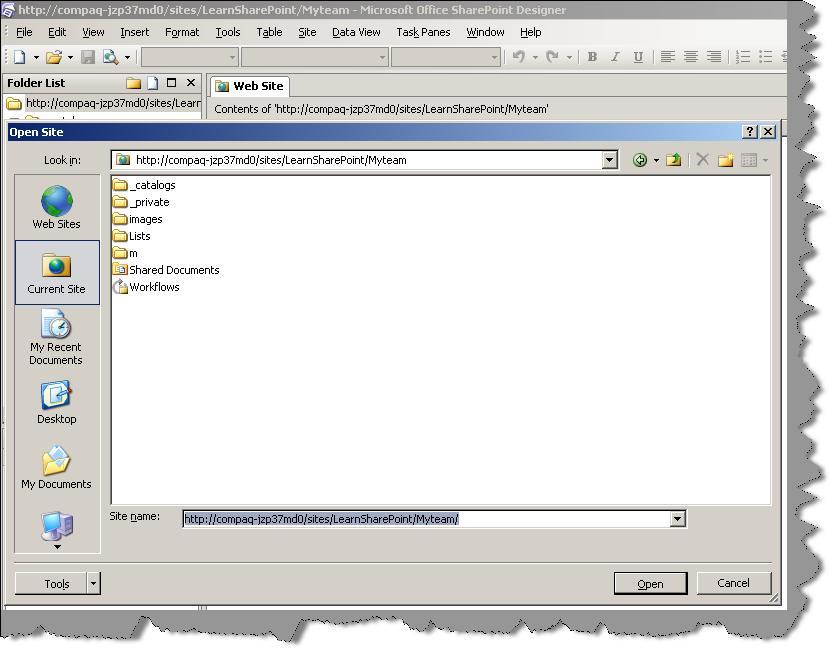Create new folder in Open Site dialog
Viewport: 830px width, 648px height.
pos(726,160)
